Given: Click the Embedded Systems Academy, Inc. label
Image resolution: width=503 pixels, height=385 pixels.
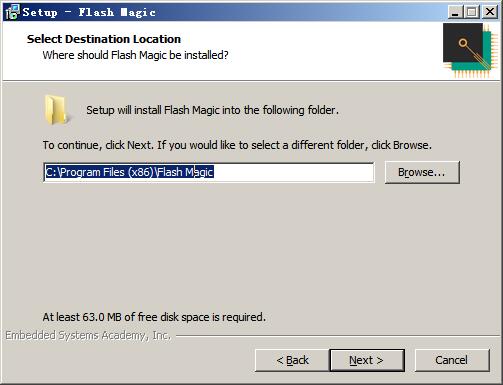Looking at the screenshot, I should [x=88, y=335].
